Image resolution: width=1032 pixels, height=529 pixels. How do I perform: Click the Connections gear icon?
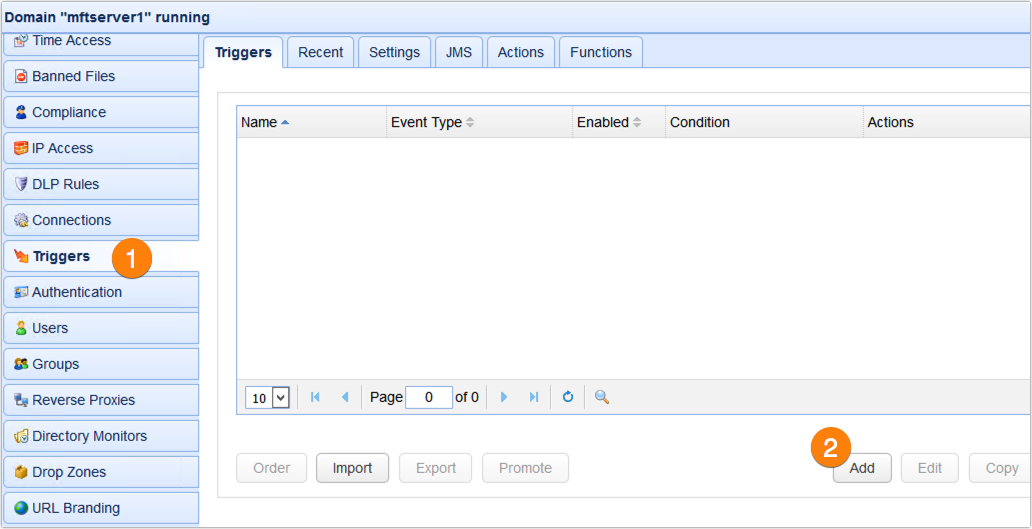[21, 220]
